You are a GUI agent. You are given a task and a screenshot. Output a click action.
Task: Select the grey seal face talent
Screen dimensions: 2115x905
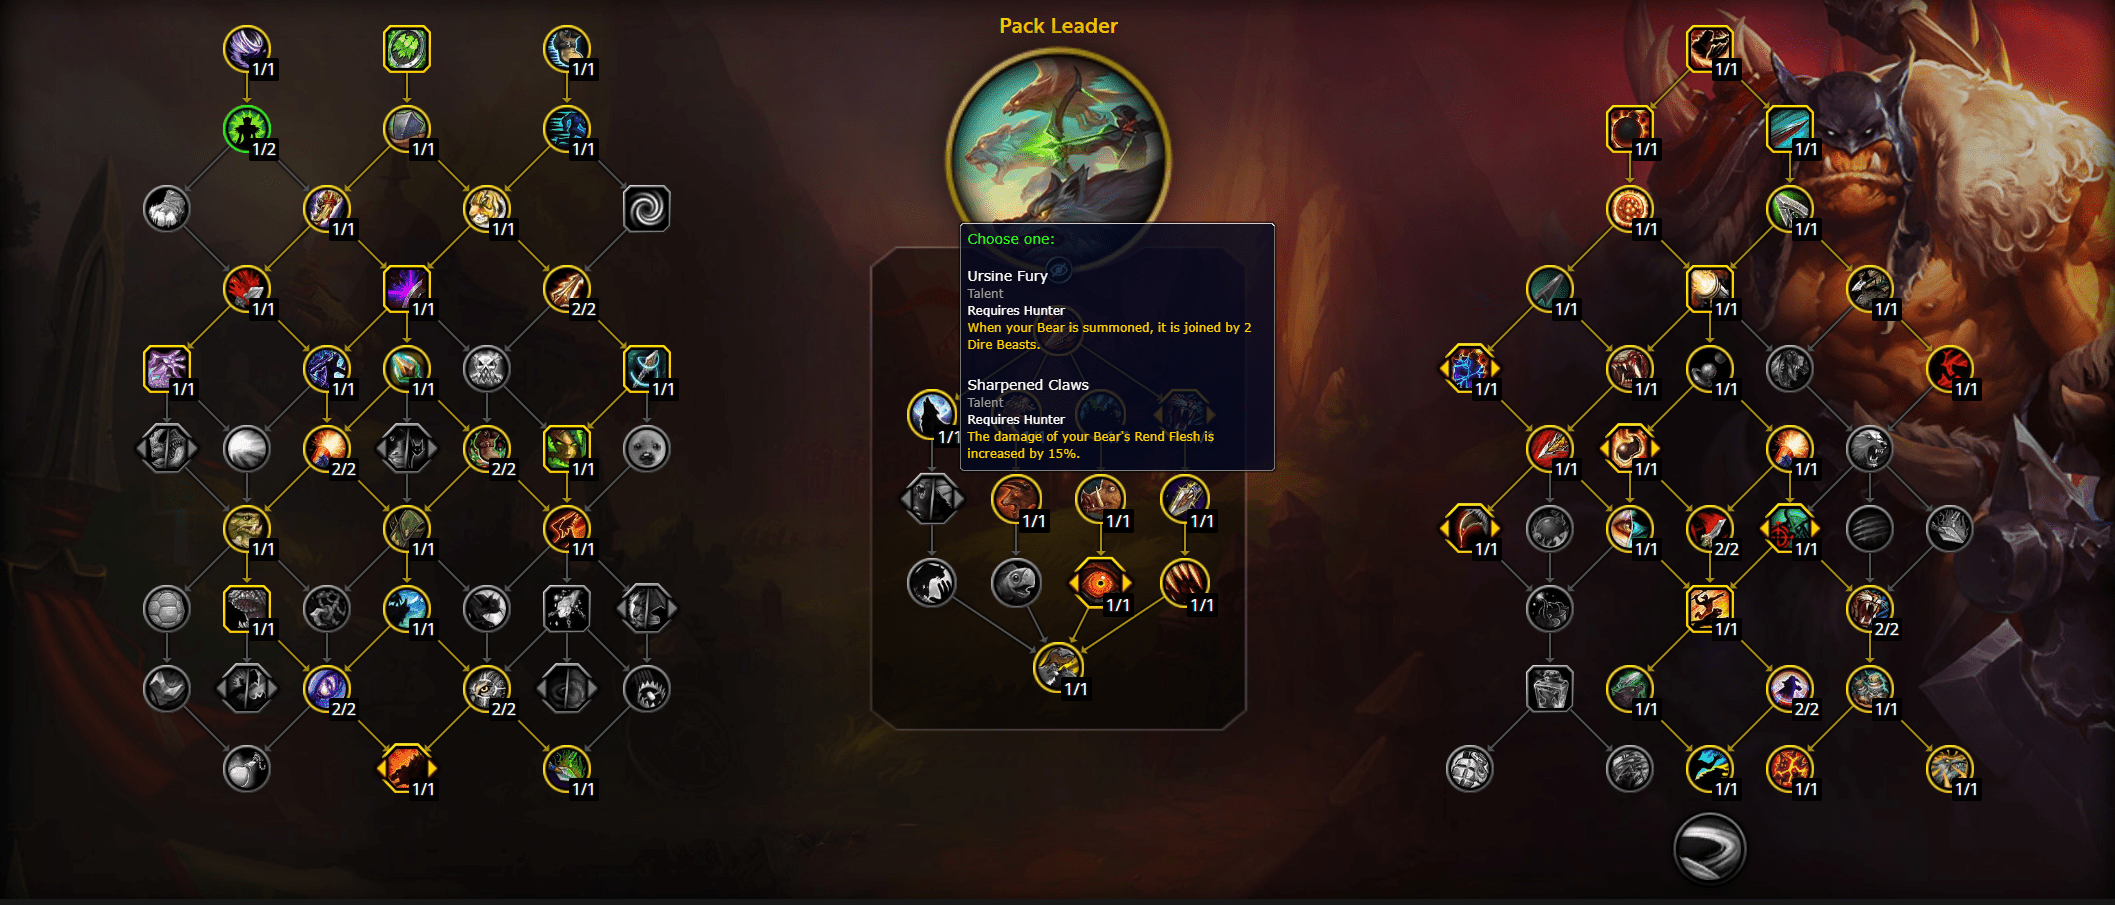646,449
